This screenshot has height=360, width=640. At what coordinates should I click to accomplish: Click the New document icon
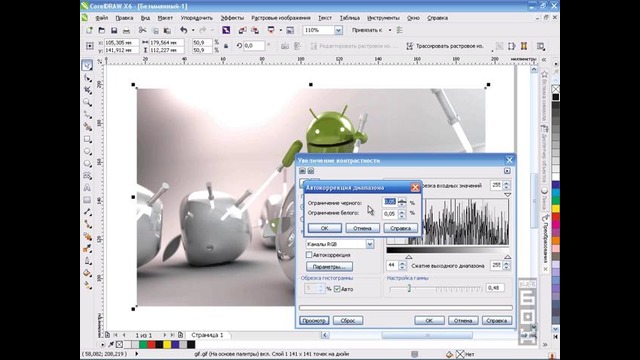[89, 30]
